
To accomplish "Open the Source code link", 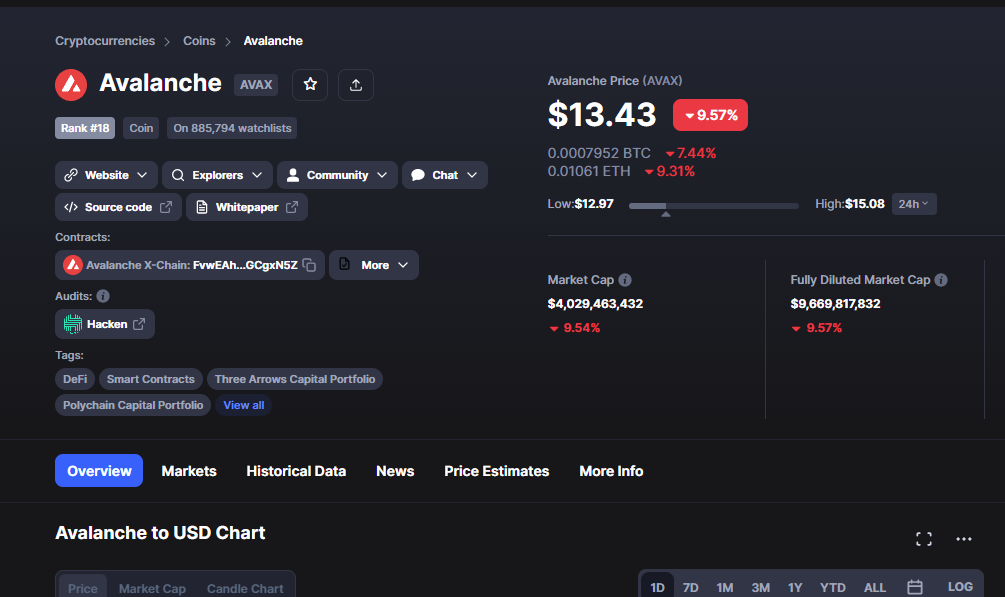I will coord(118,207).
